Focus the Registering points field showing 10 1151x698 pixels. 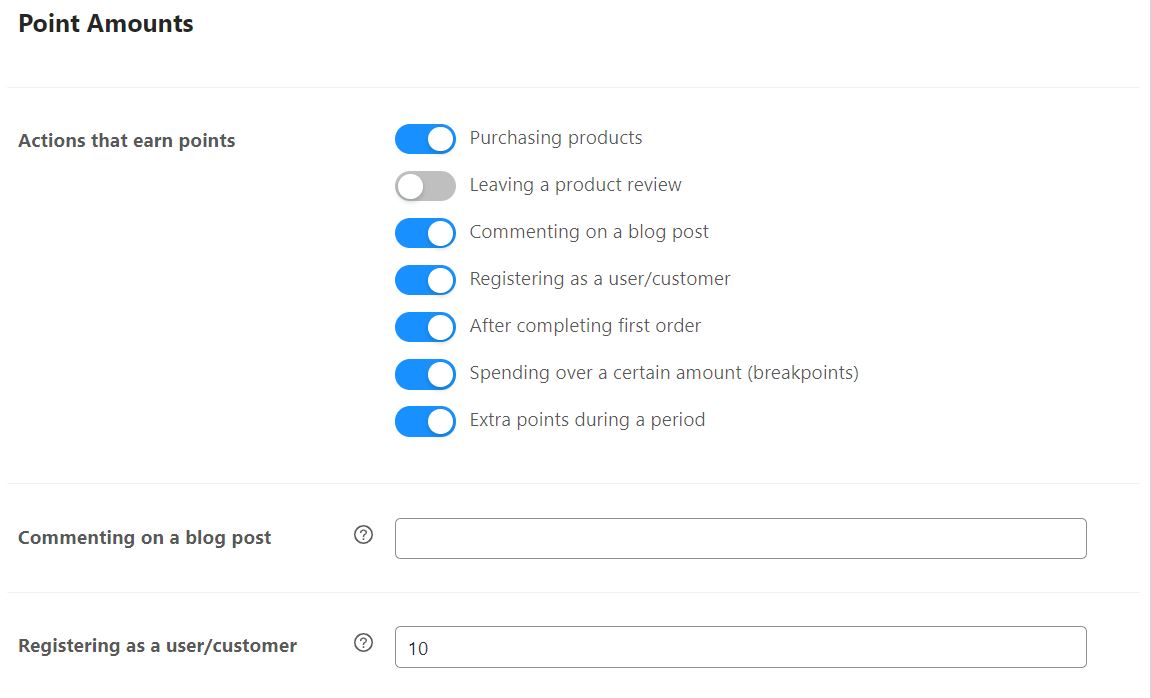pos(740,647)
